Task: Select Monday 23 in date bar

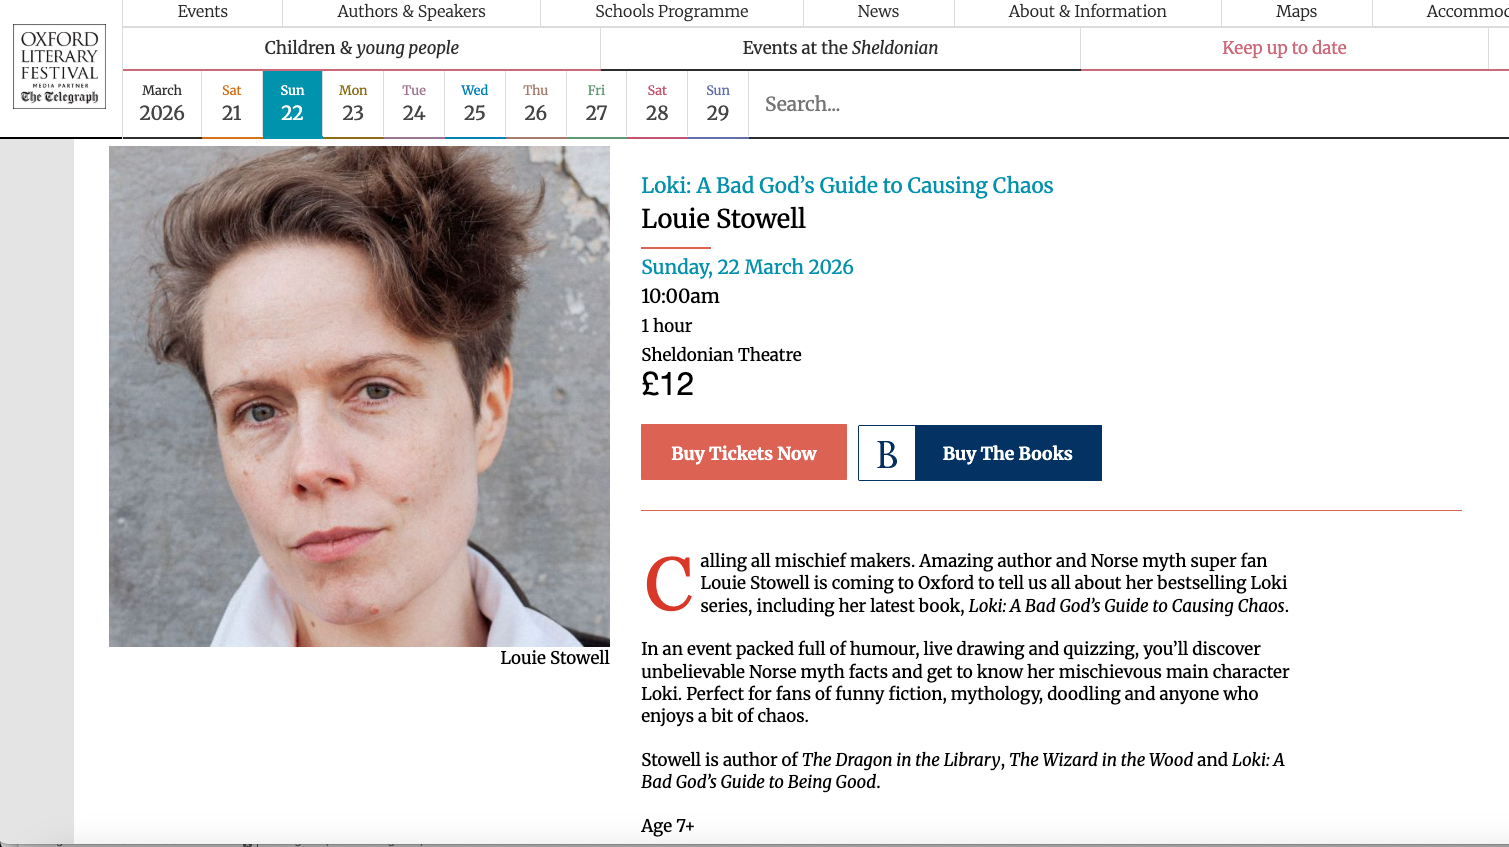Action: pos(353,104)
